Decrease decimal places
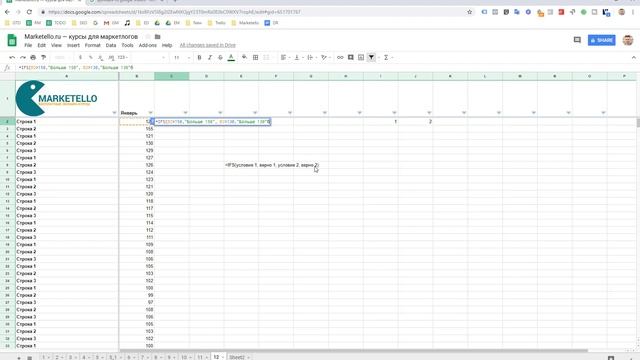This screenshot has width=640, height=360. pyautogui.click(x=101, y=58)
